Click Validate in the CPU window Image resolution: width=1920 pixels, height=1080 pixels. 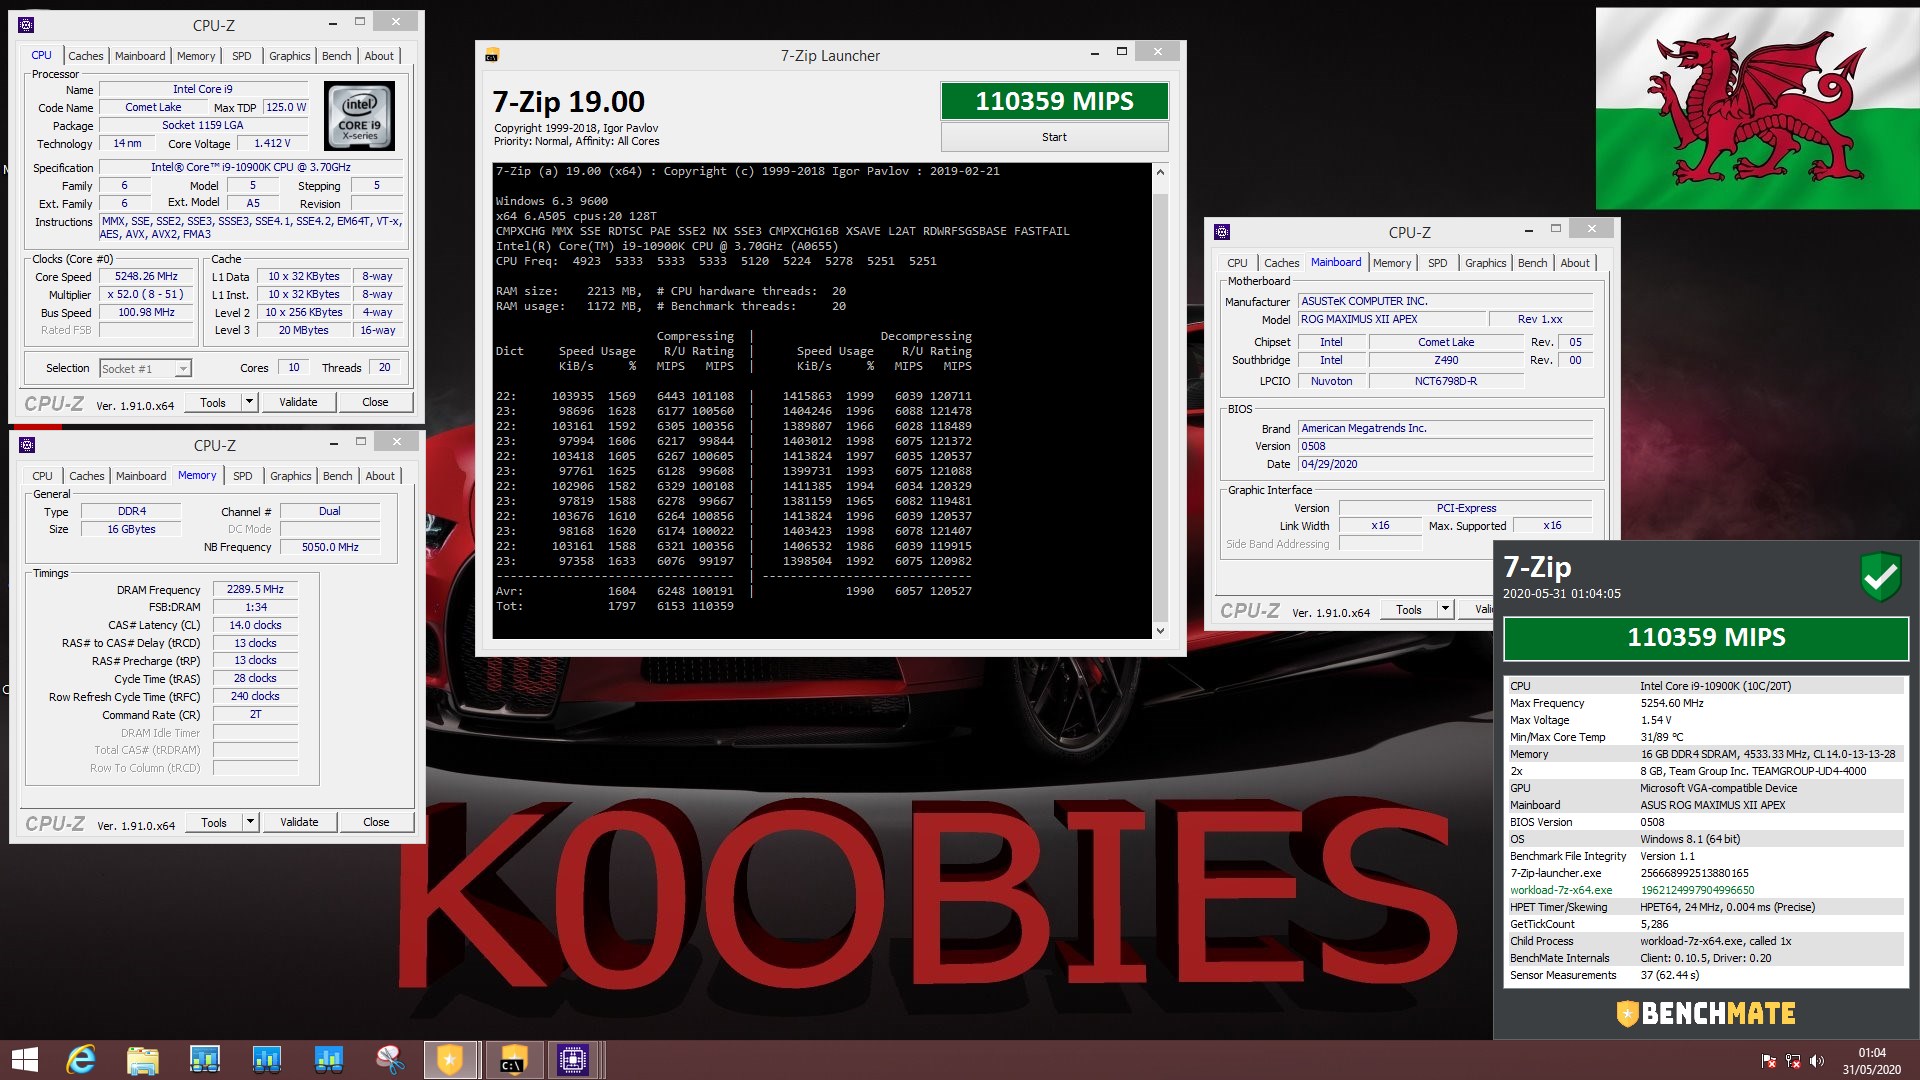pos(298,402)
